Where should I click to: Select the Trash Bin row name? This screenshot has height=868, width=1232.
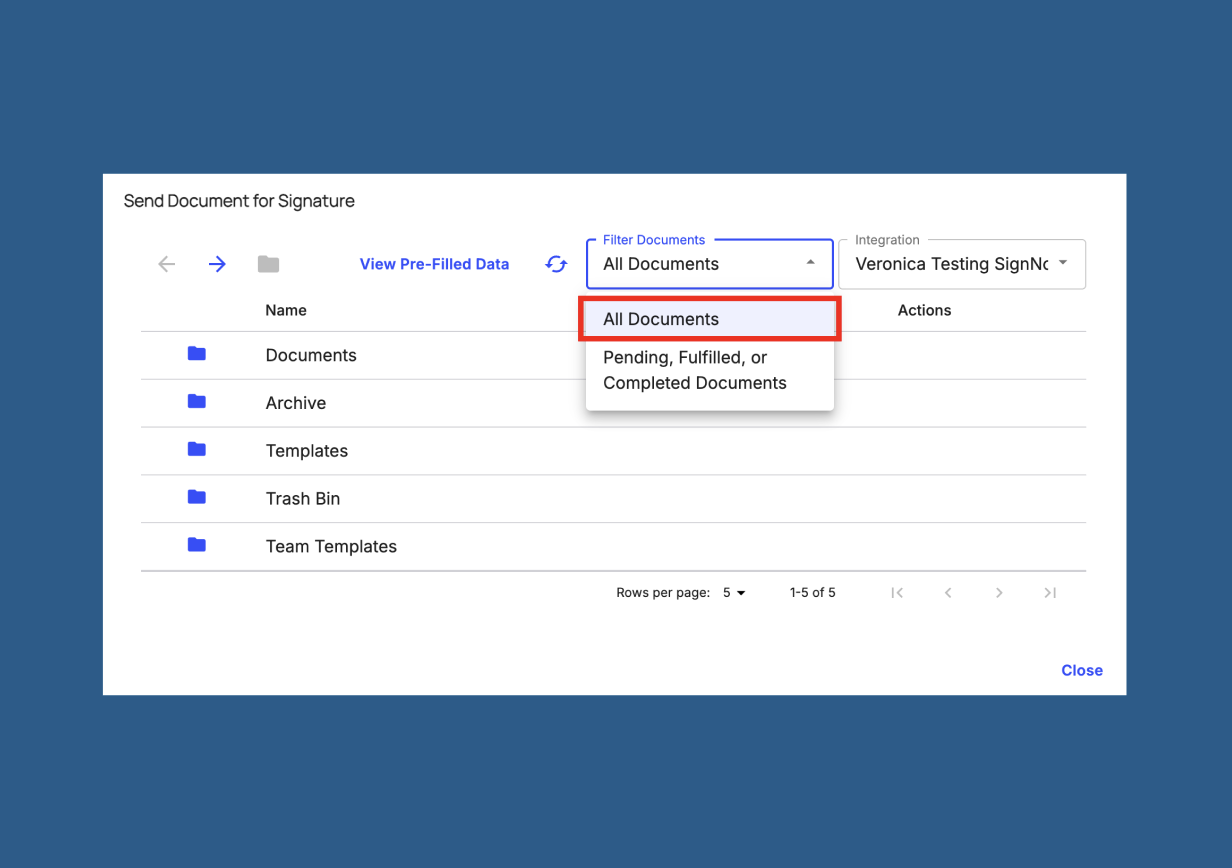[x=303, y=498]
